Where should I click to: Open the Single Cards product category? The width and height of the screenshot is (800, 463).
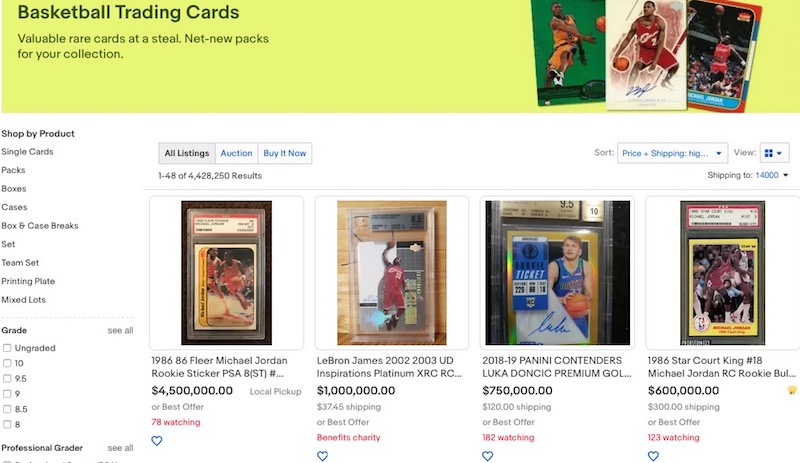[27, 152]
